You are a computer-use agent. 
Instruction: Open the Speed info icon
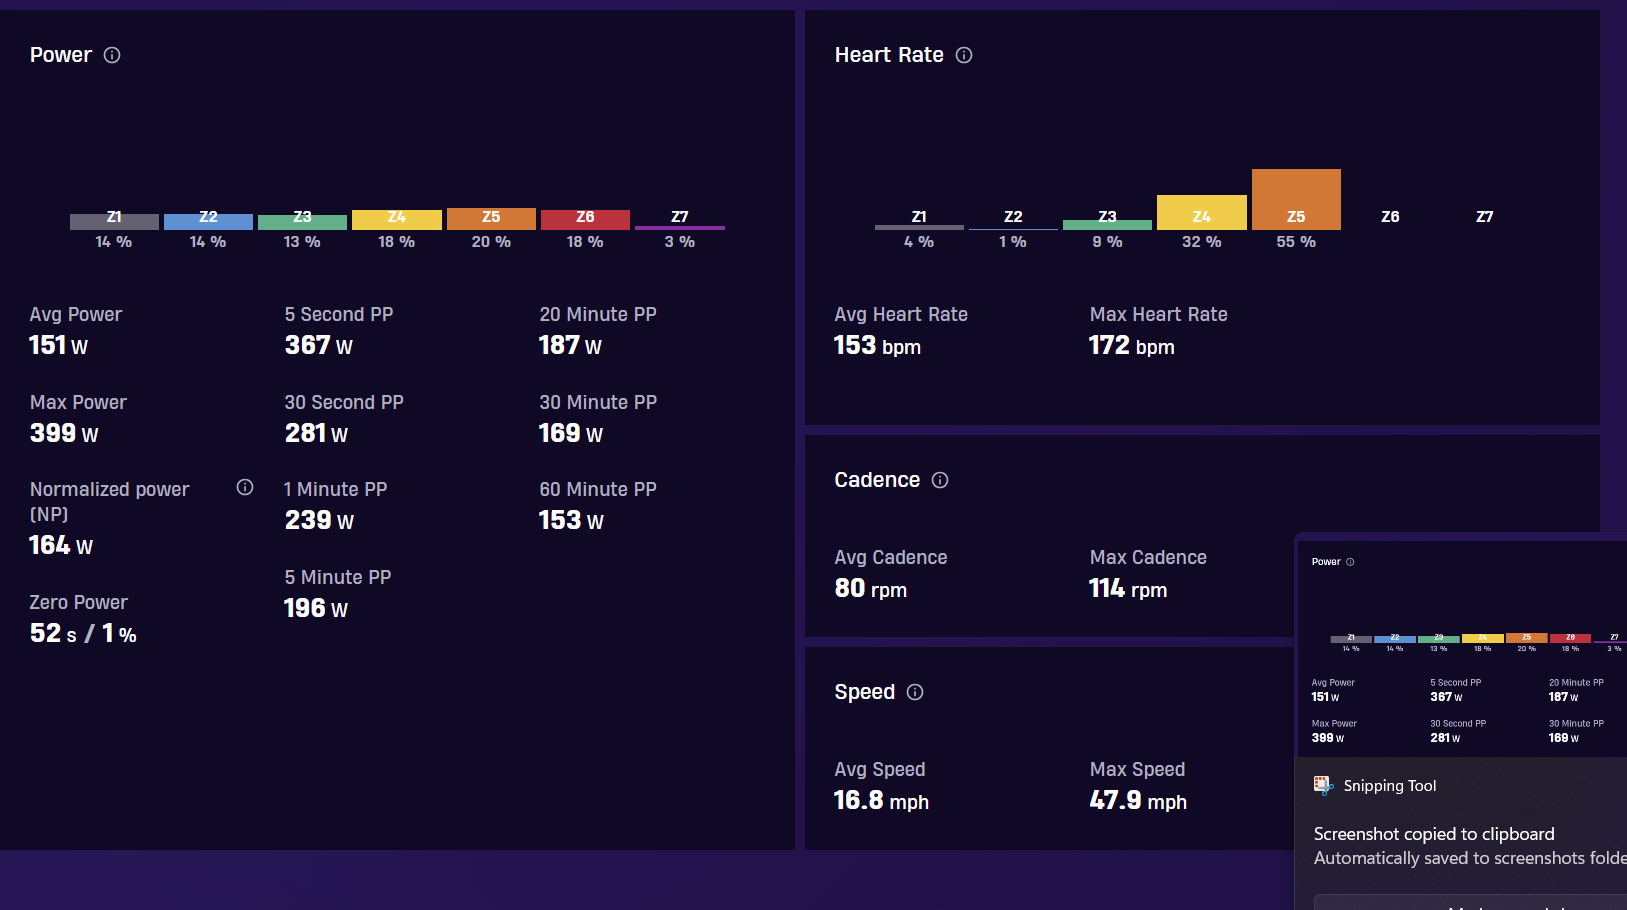coord(915,692)
